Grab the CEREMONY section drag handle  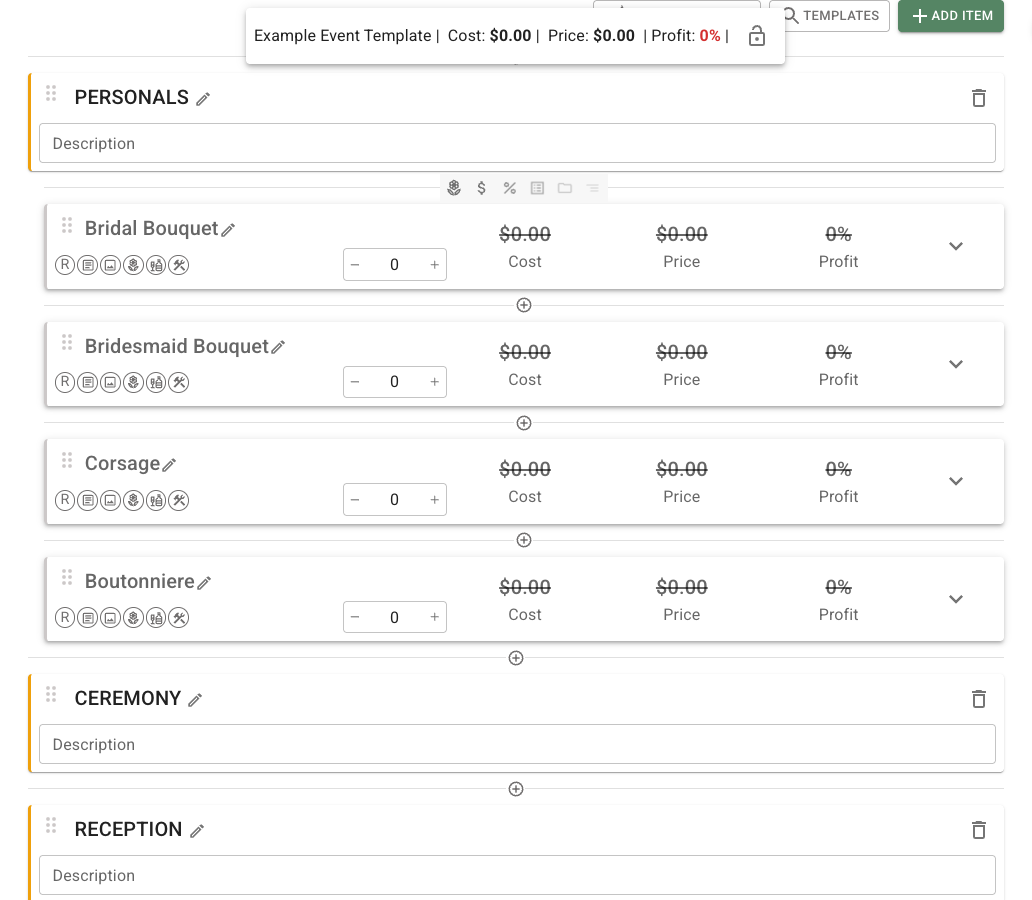(x=51, y=695)
